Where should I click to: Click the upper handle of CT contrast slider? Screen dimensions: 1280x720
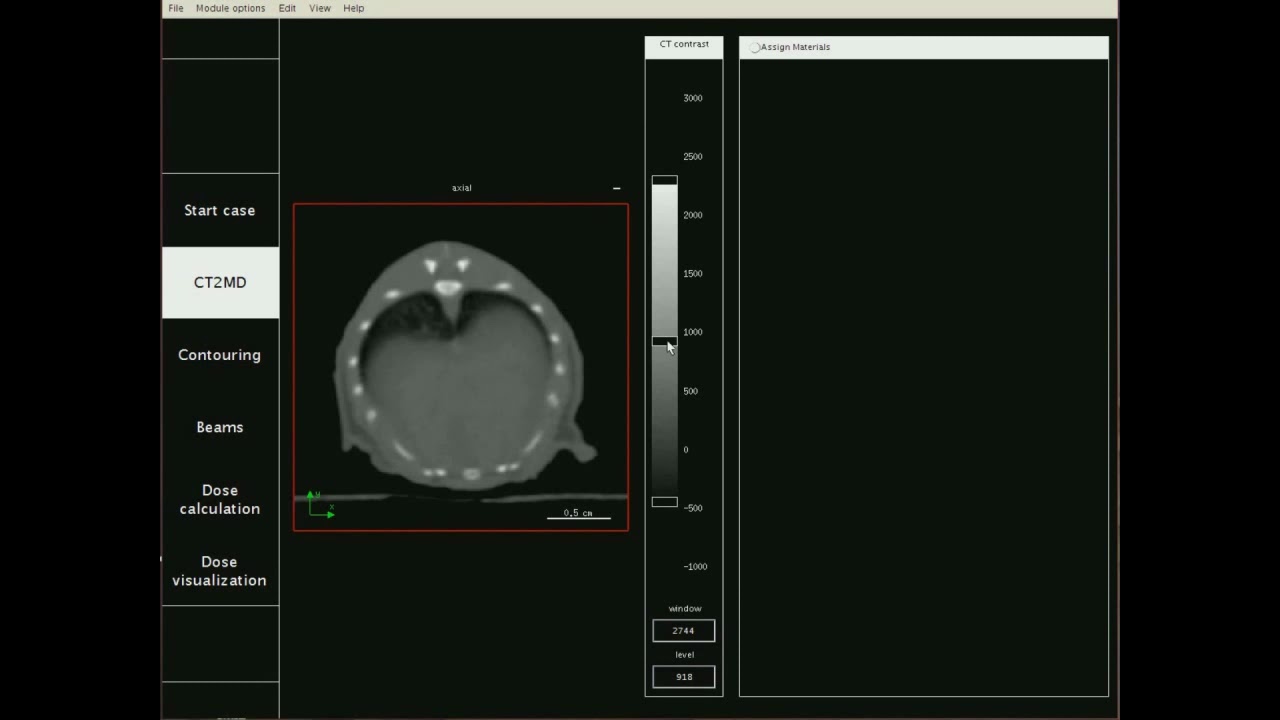click(665, 180)
